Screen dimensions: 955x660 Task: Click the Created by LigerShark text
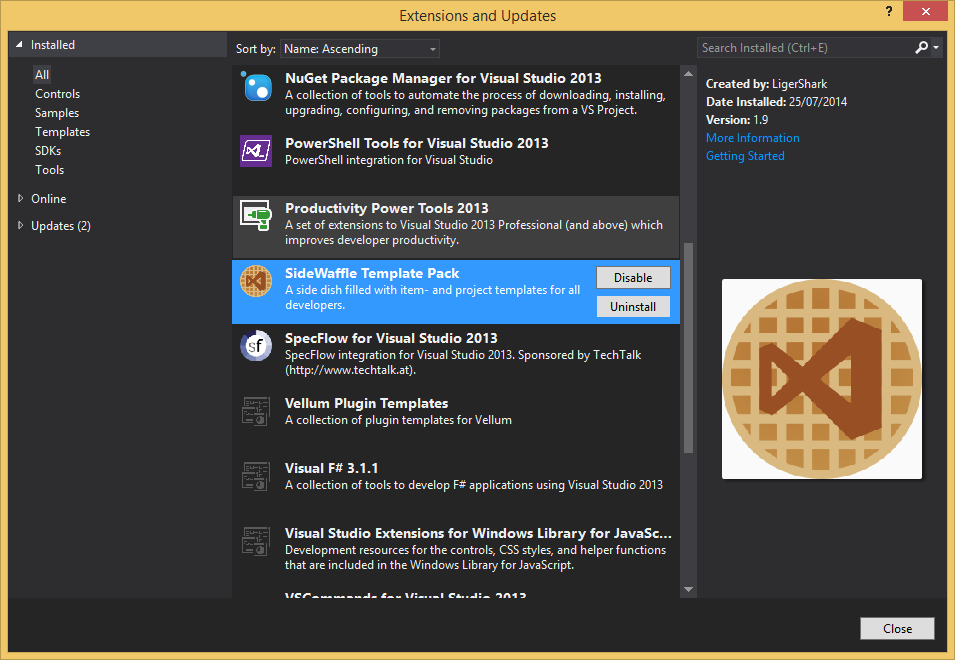766,84
